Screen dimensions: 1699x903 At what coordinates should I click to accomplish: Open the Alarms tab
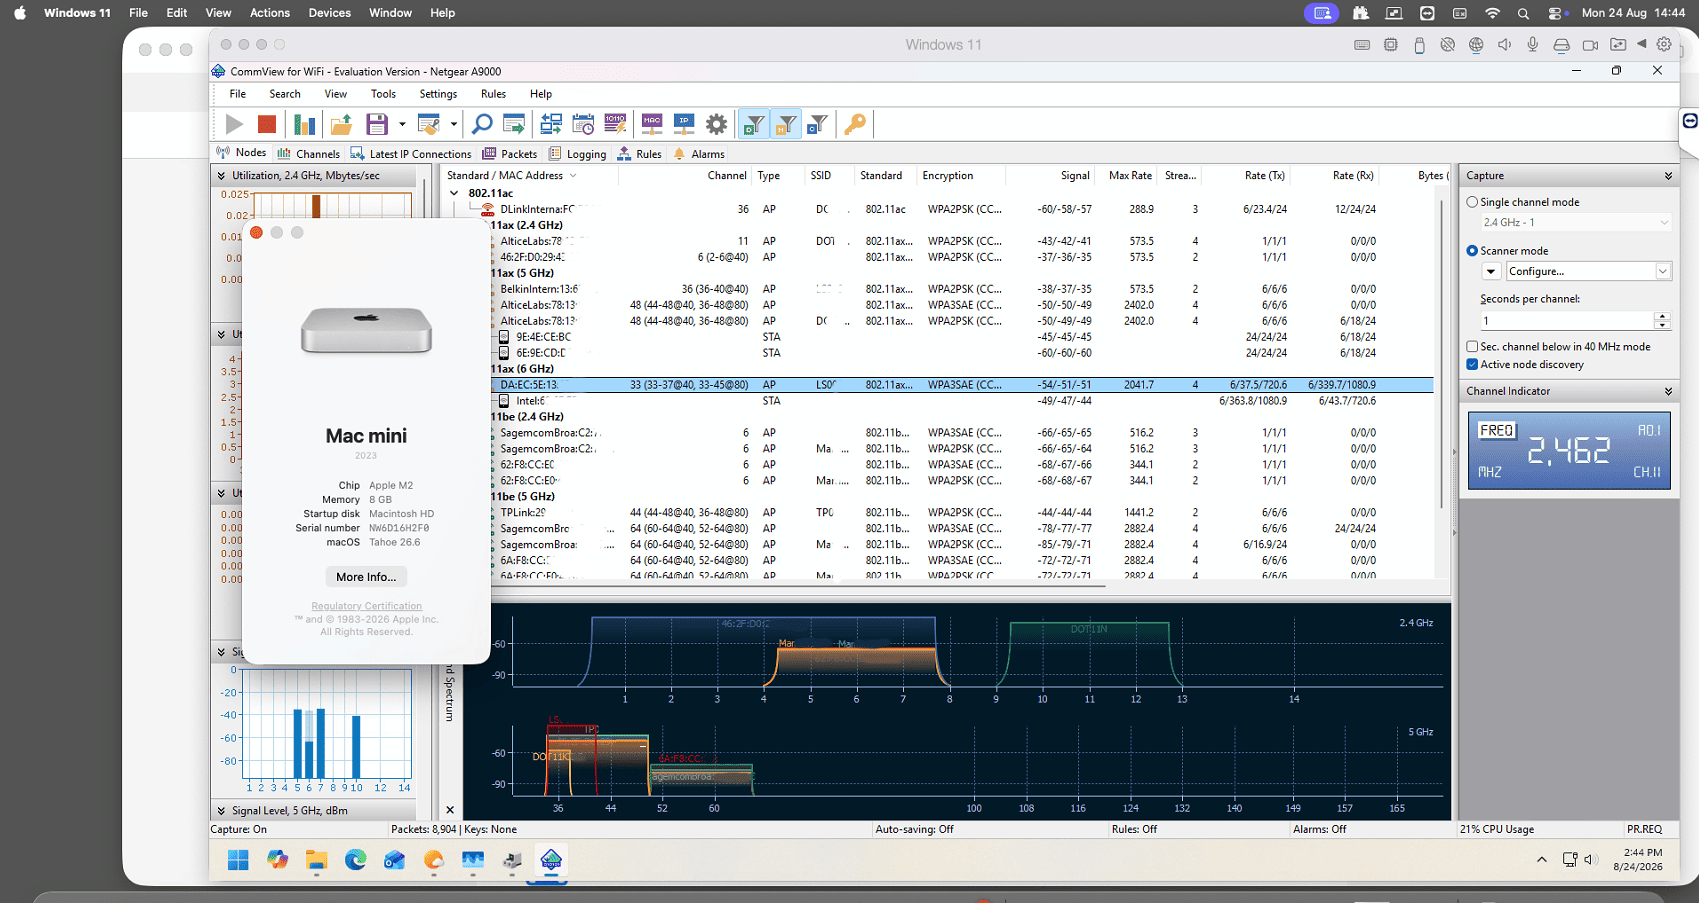pos(698,154)
